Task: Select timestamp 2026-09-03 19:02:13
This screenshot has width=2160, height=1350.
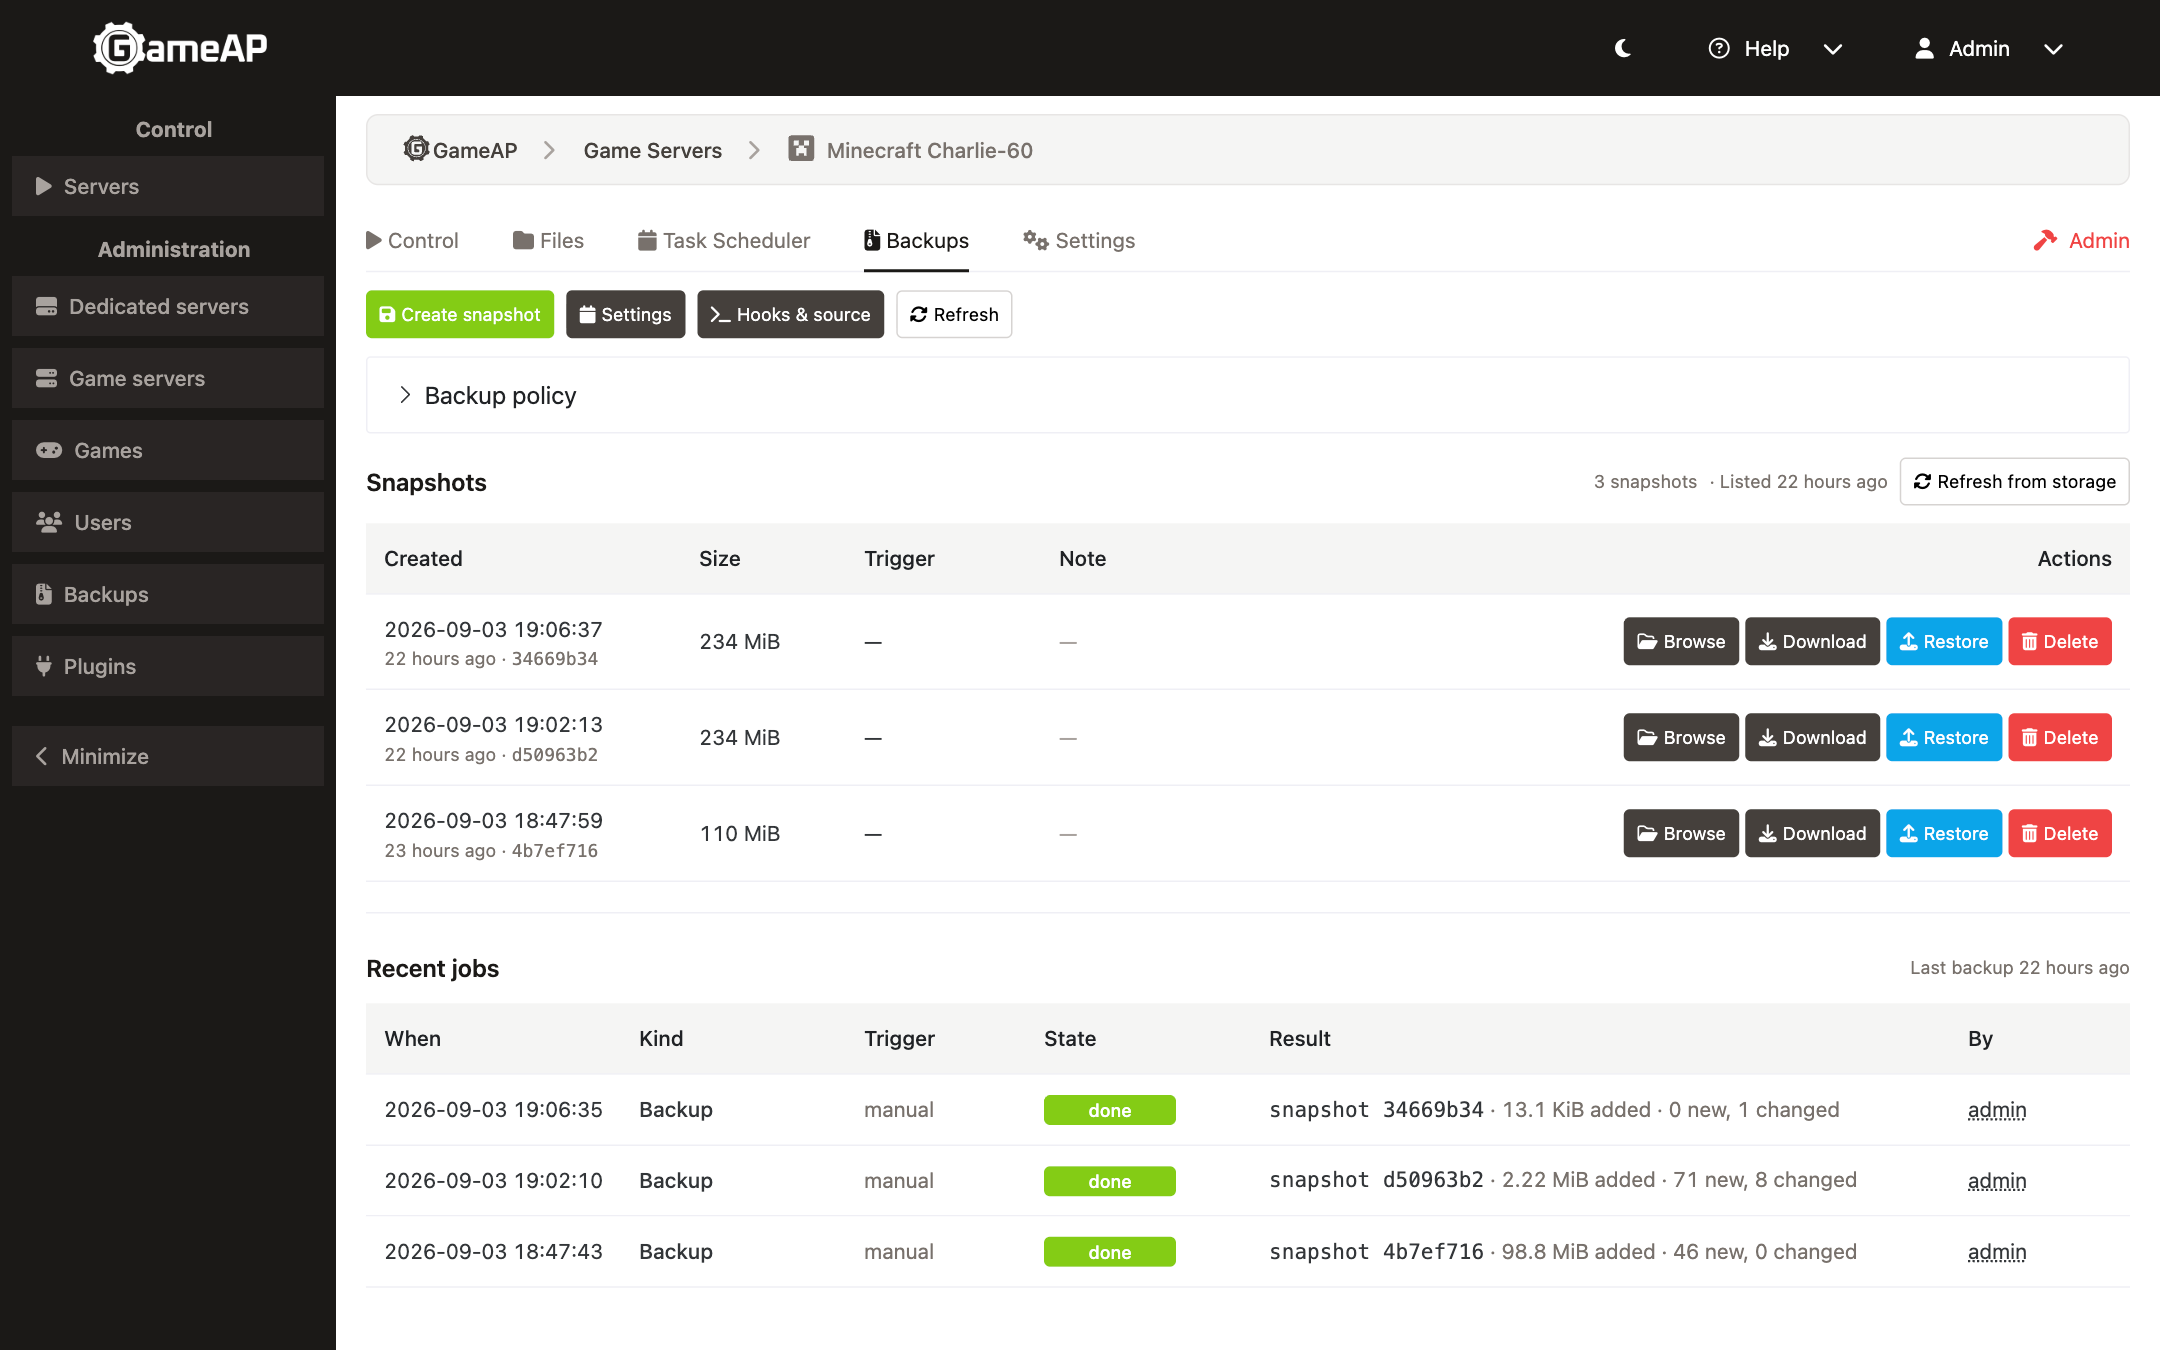Action: tap(494, 724)
